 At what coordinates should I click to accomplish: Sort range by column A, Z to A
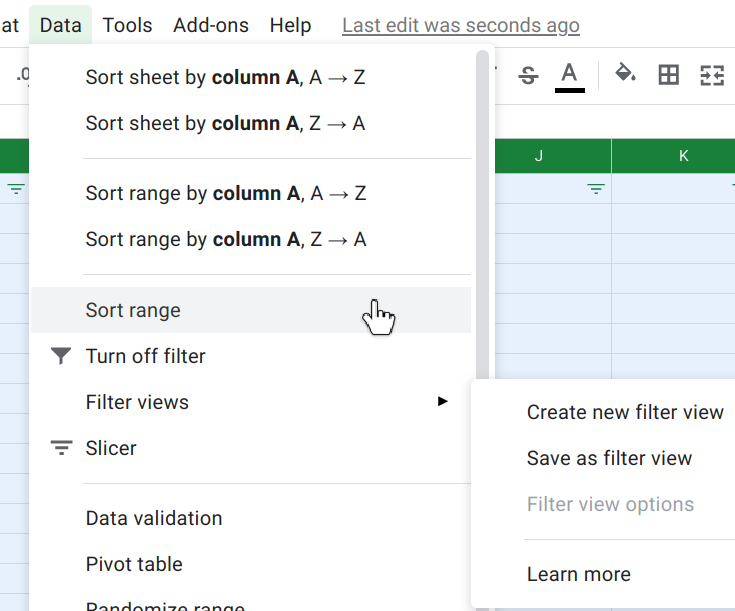click(226, 239)
